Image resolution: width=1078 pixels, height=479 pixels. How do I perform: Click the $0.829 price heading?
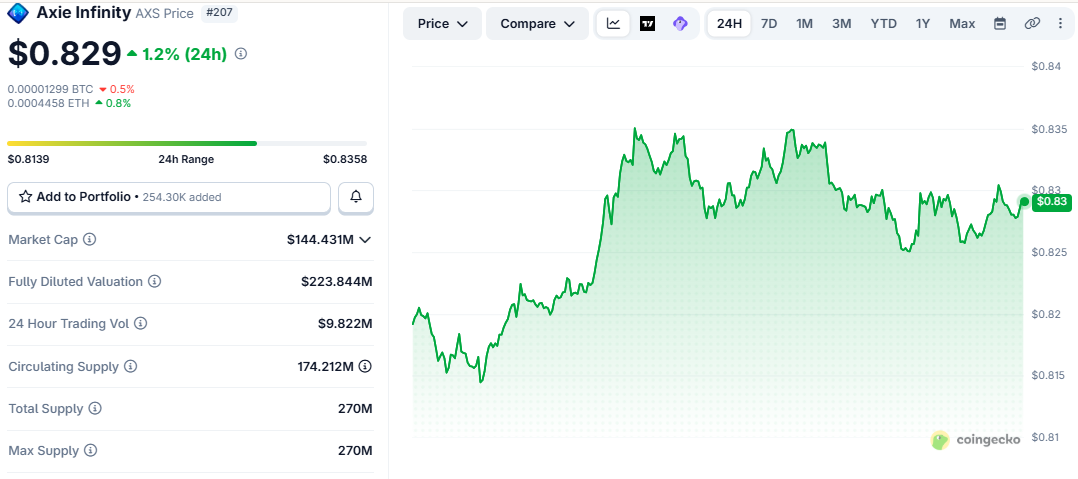pyautogui.click(x=64, y=54)
